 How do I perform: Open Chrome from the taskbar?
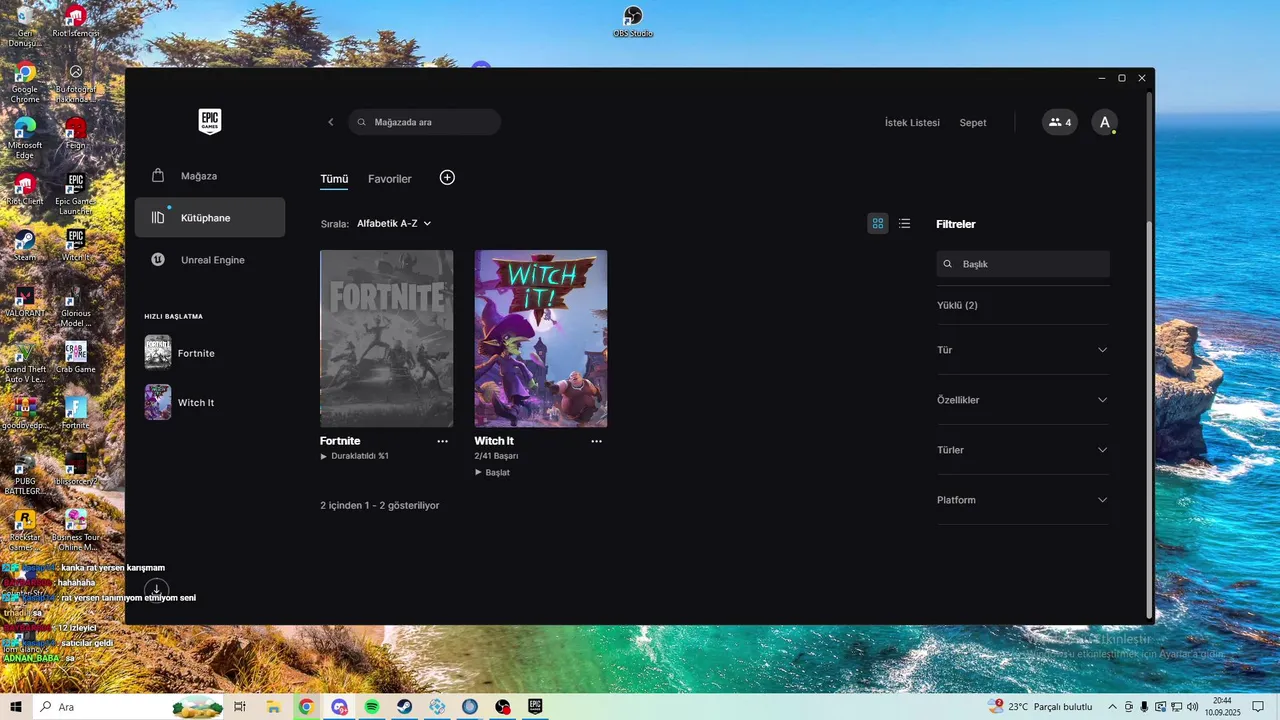coord(306,707)
